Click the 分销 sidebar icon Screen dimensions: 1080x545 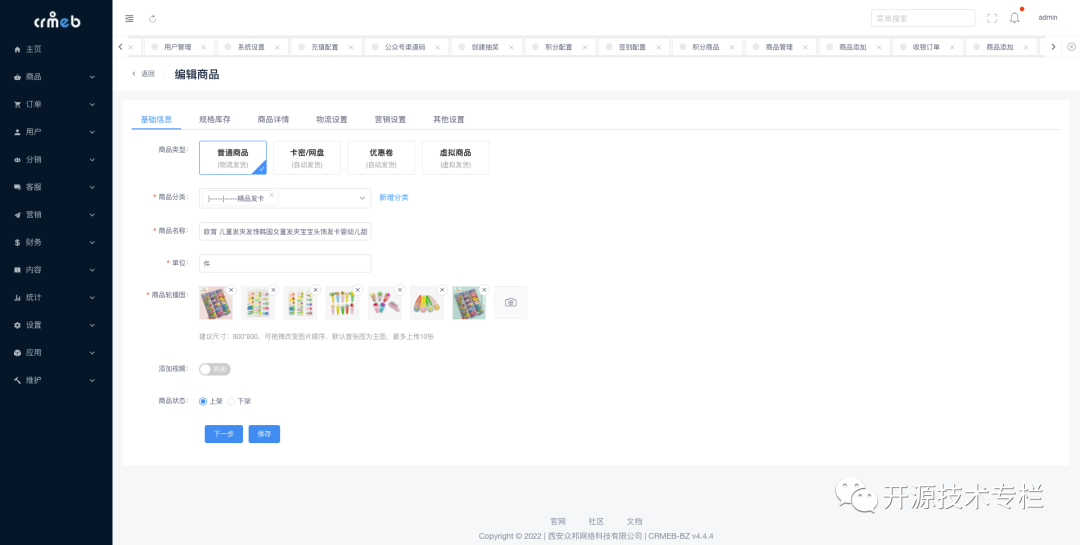pos(17,160)
